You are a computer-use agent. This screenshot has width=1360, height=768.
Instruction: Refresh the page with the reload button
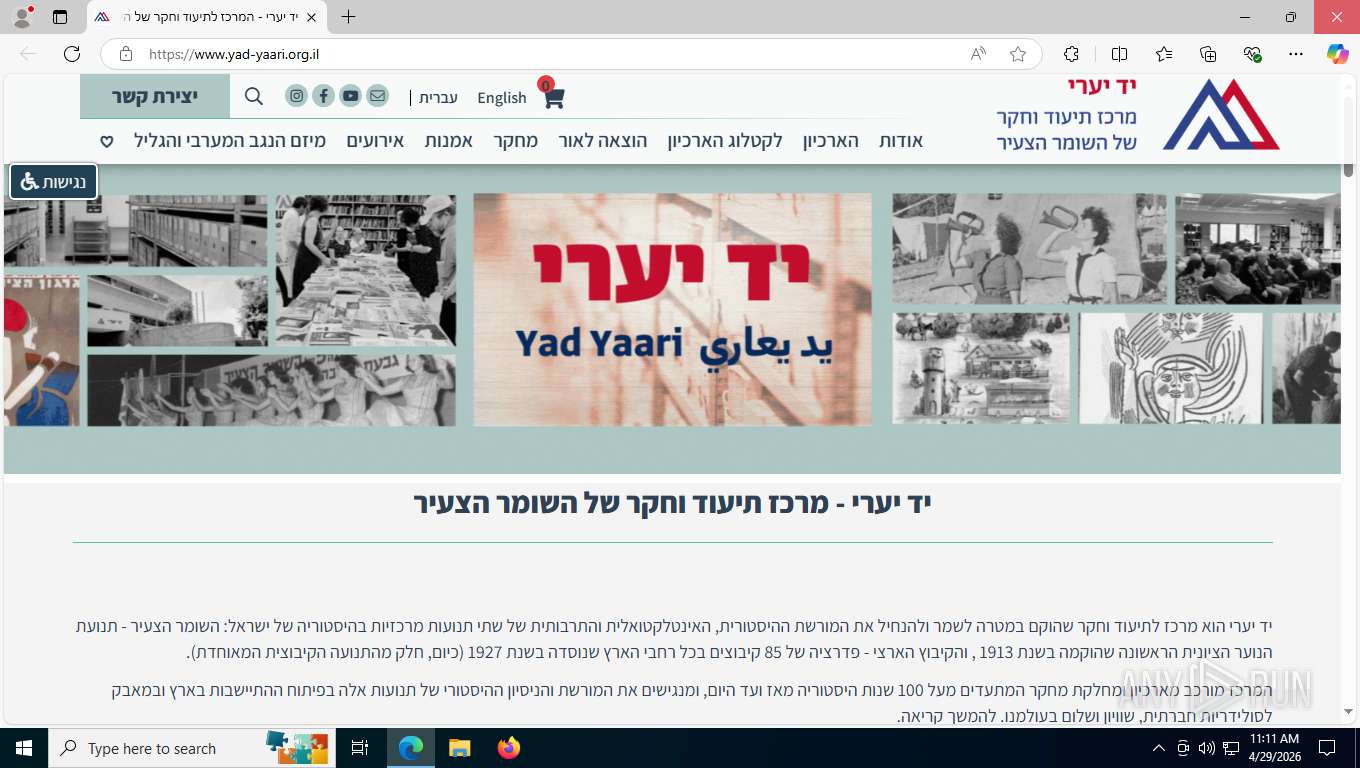[x=72, y=54]
